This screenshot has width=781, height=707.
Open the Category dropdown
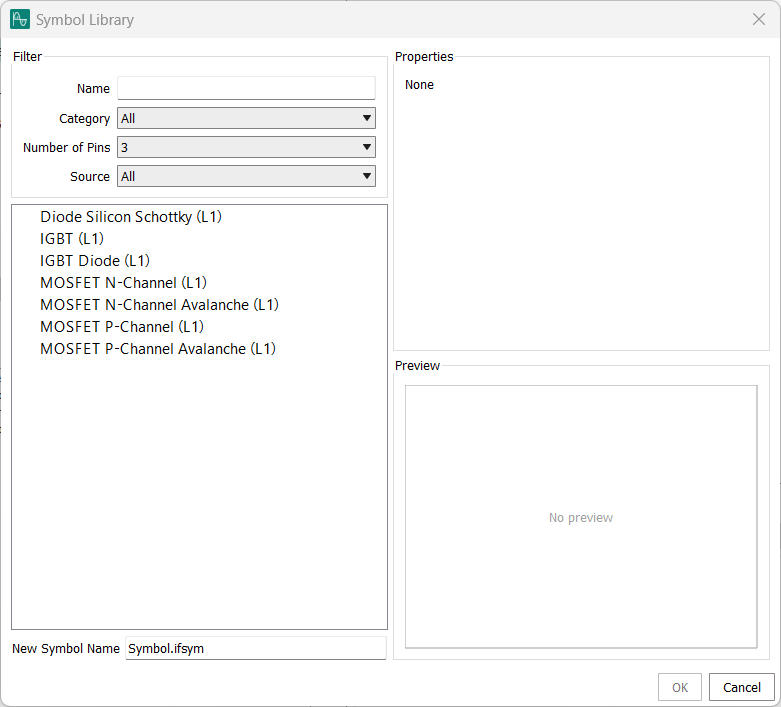246,118
